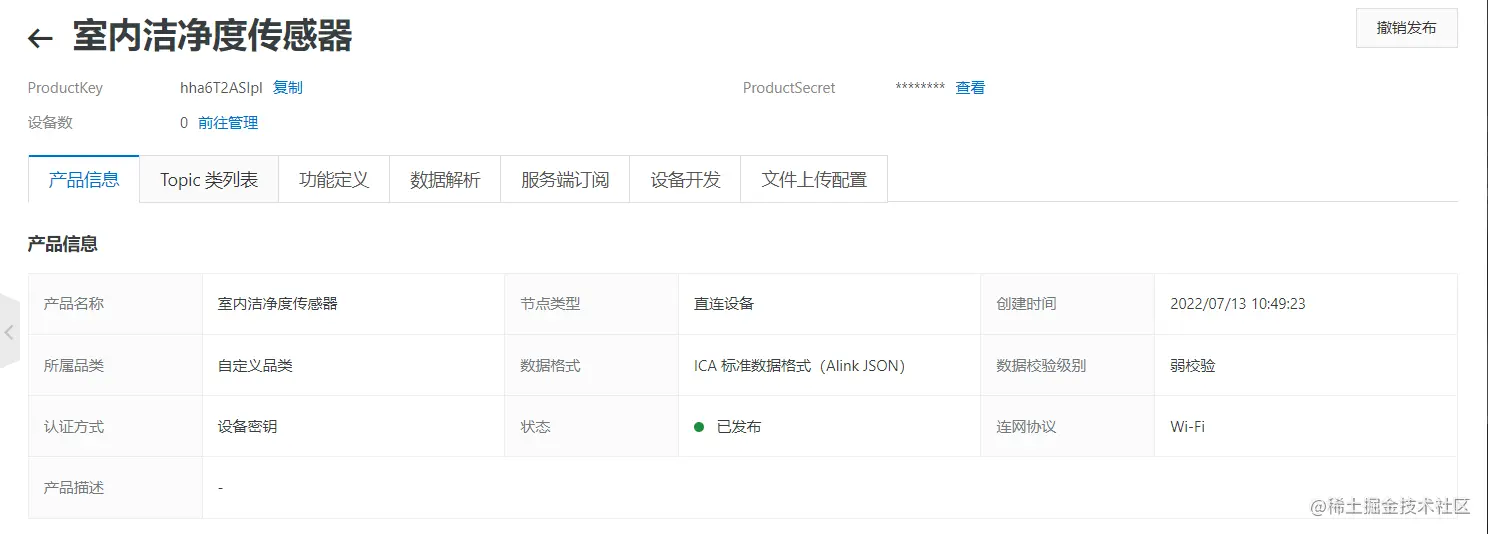Click the Wi-Fi network protocol value

pos(1187,427)
